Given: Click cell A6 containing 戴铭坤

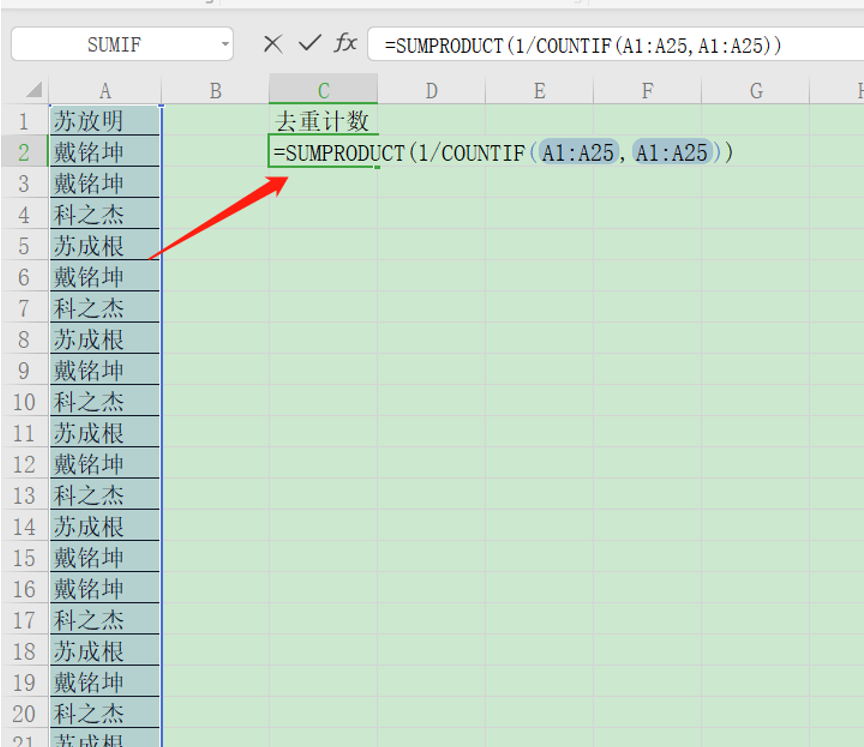Looking at the screenshot, I should pyautogui.click(x=105, y=276).
